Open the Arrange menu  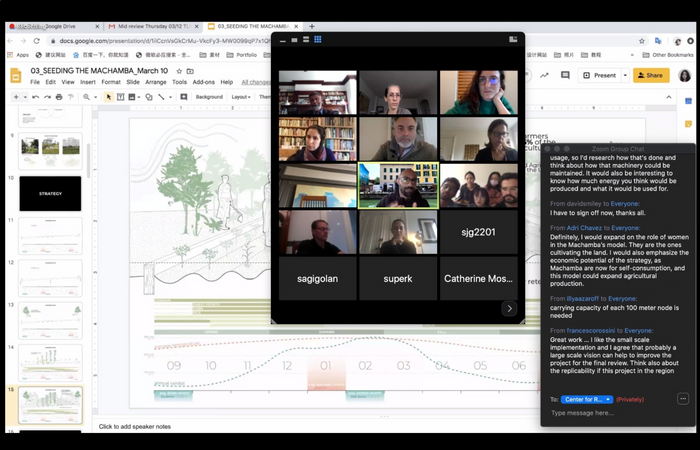(156, 82)
